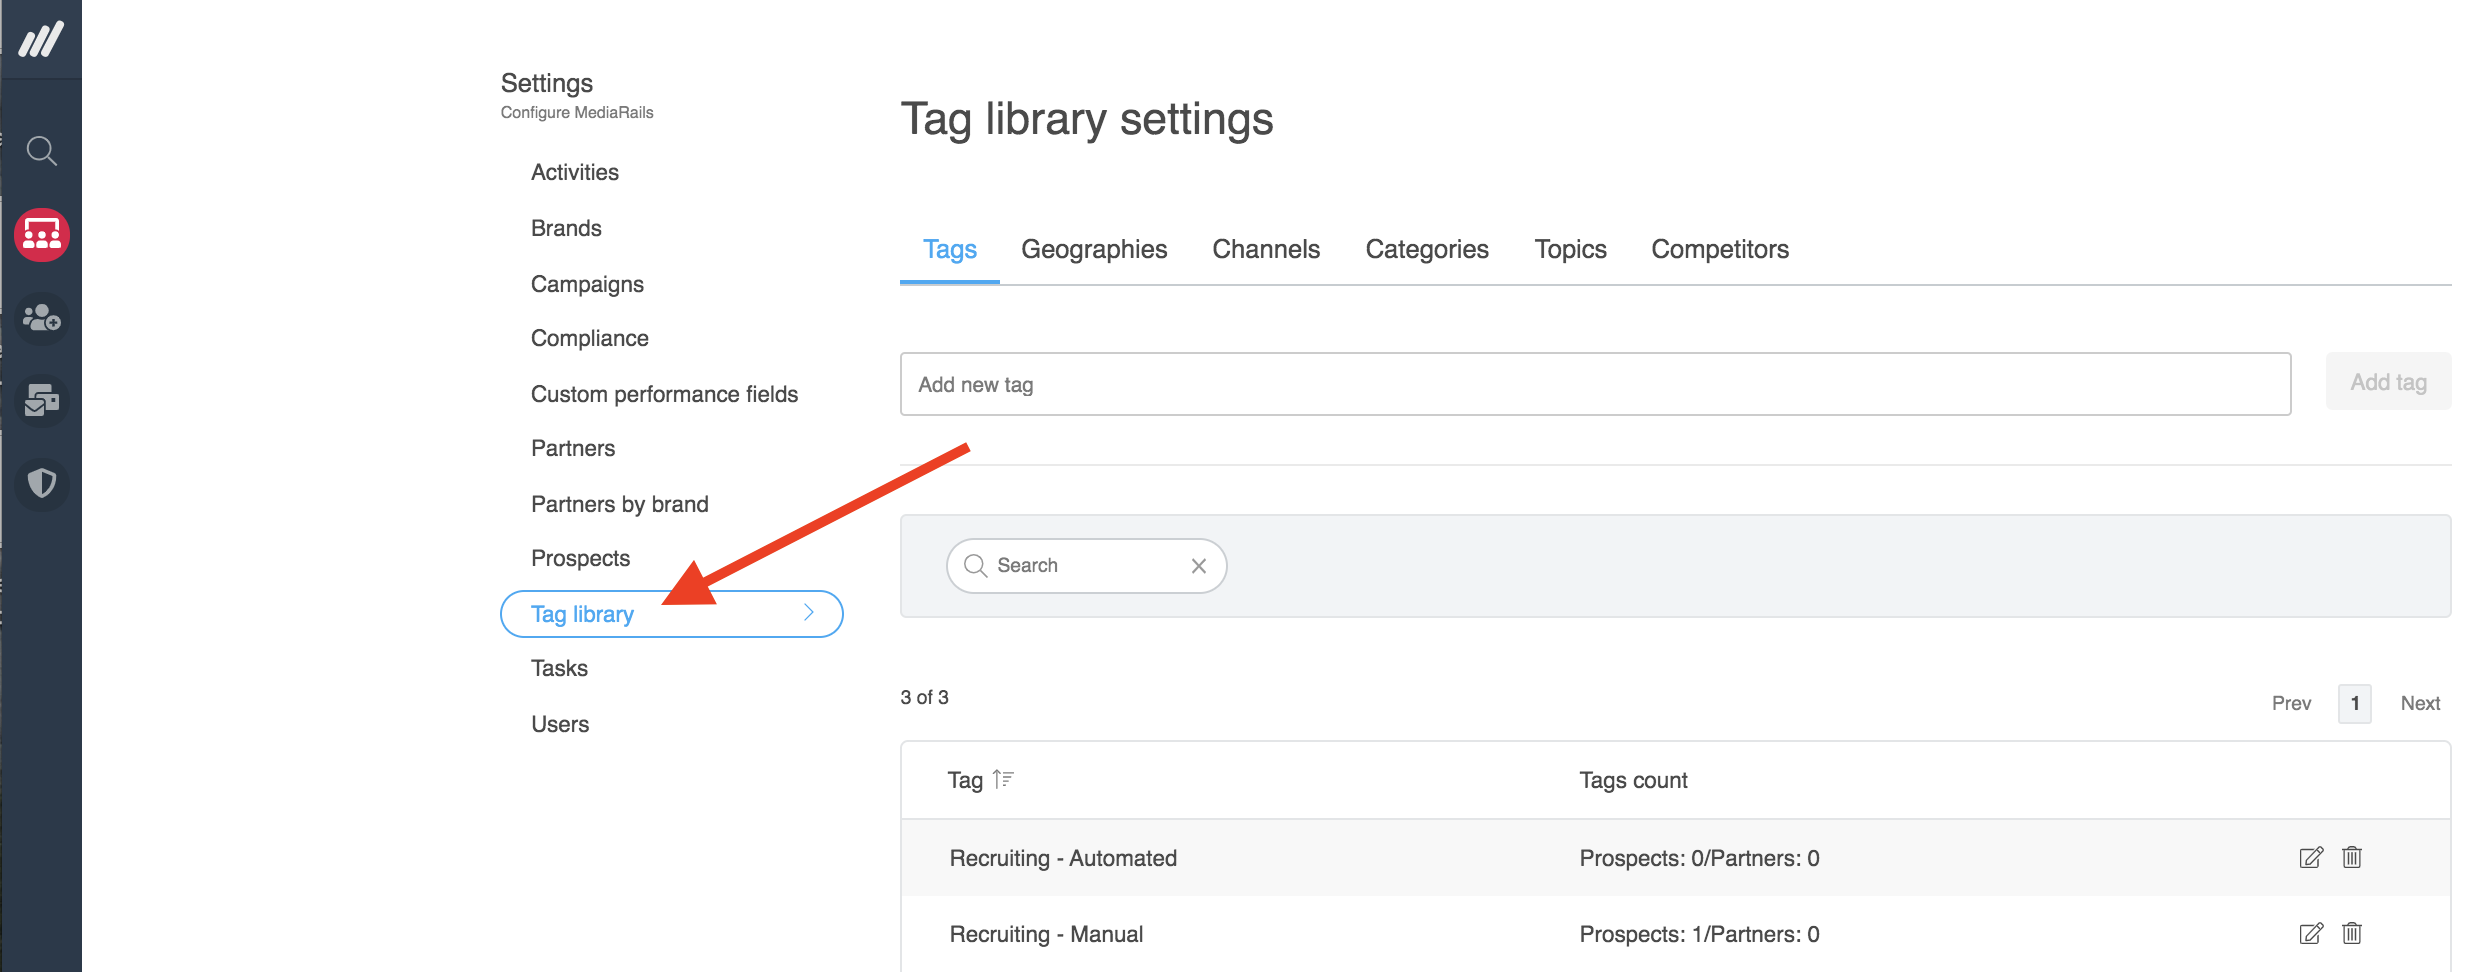Screen dimensions: 2470x972
Task: Expand the Tag library chevron arrow
Action: pyautogui.click(x=809, y=613)
